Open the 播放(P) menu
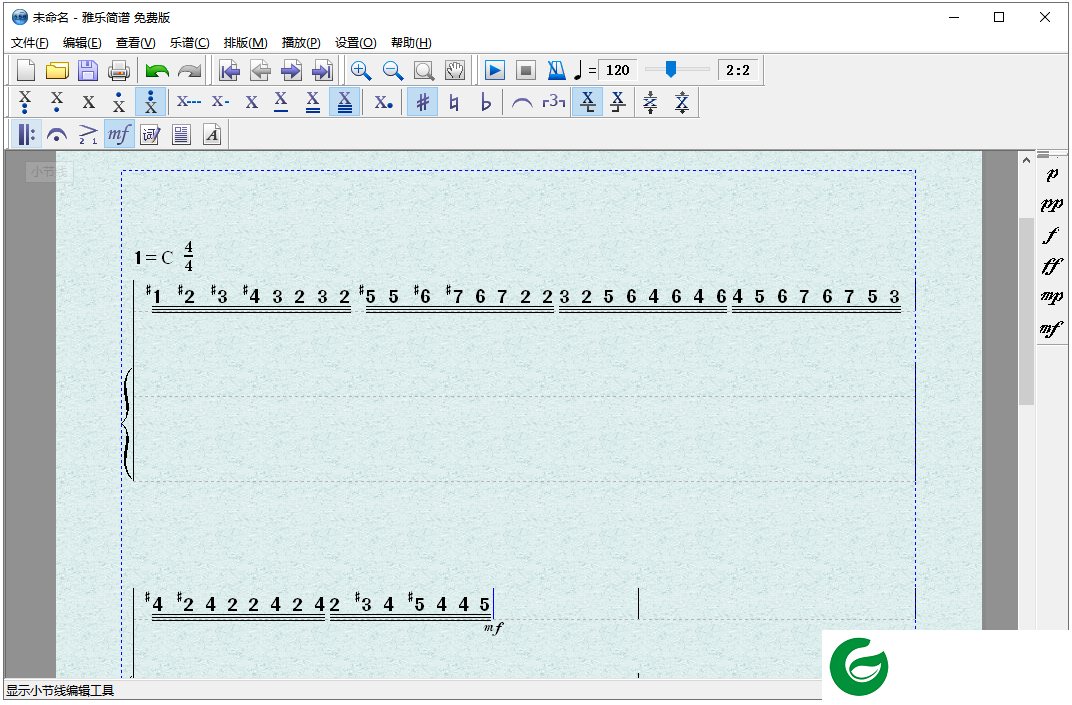 [301, 42]
